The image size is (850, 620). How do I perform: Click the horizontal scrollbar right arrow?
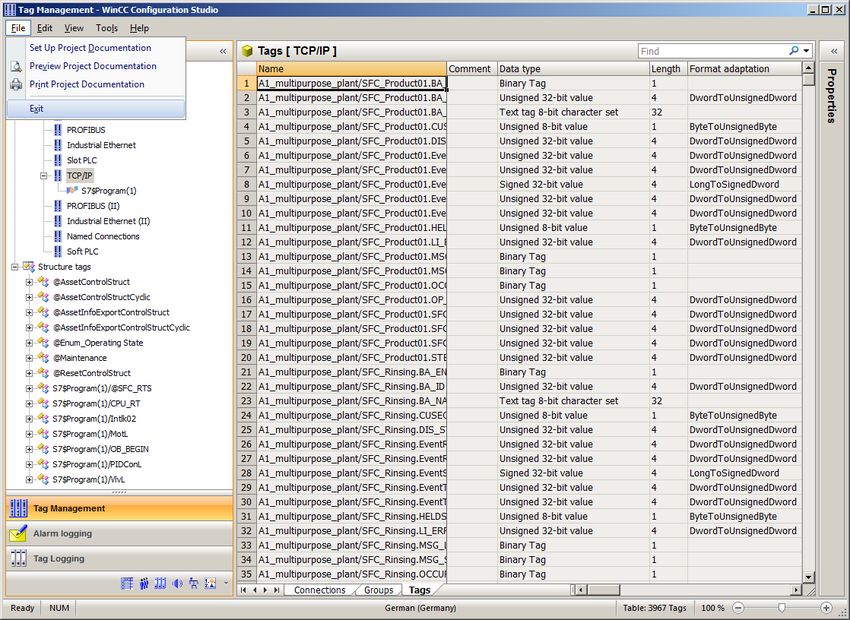pyautogui.click(x=796, y=590)
